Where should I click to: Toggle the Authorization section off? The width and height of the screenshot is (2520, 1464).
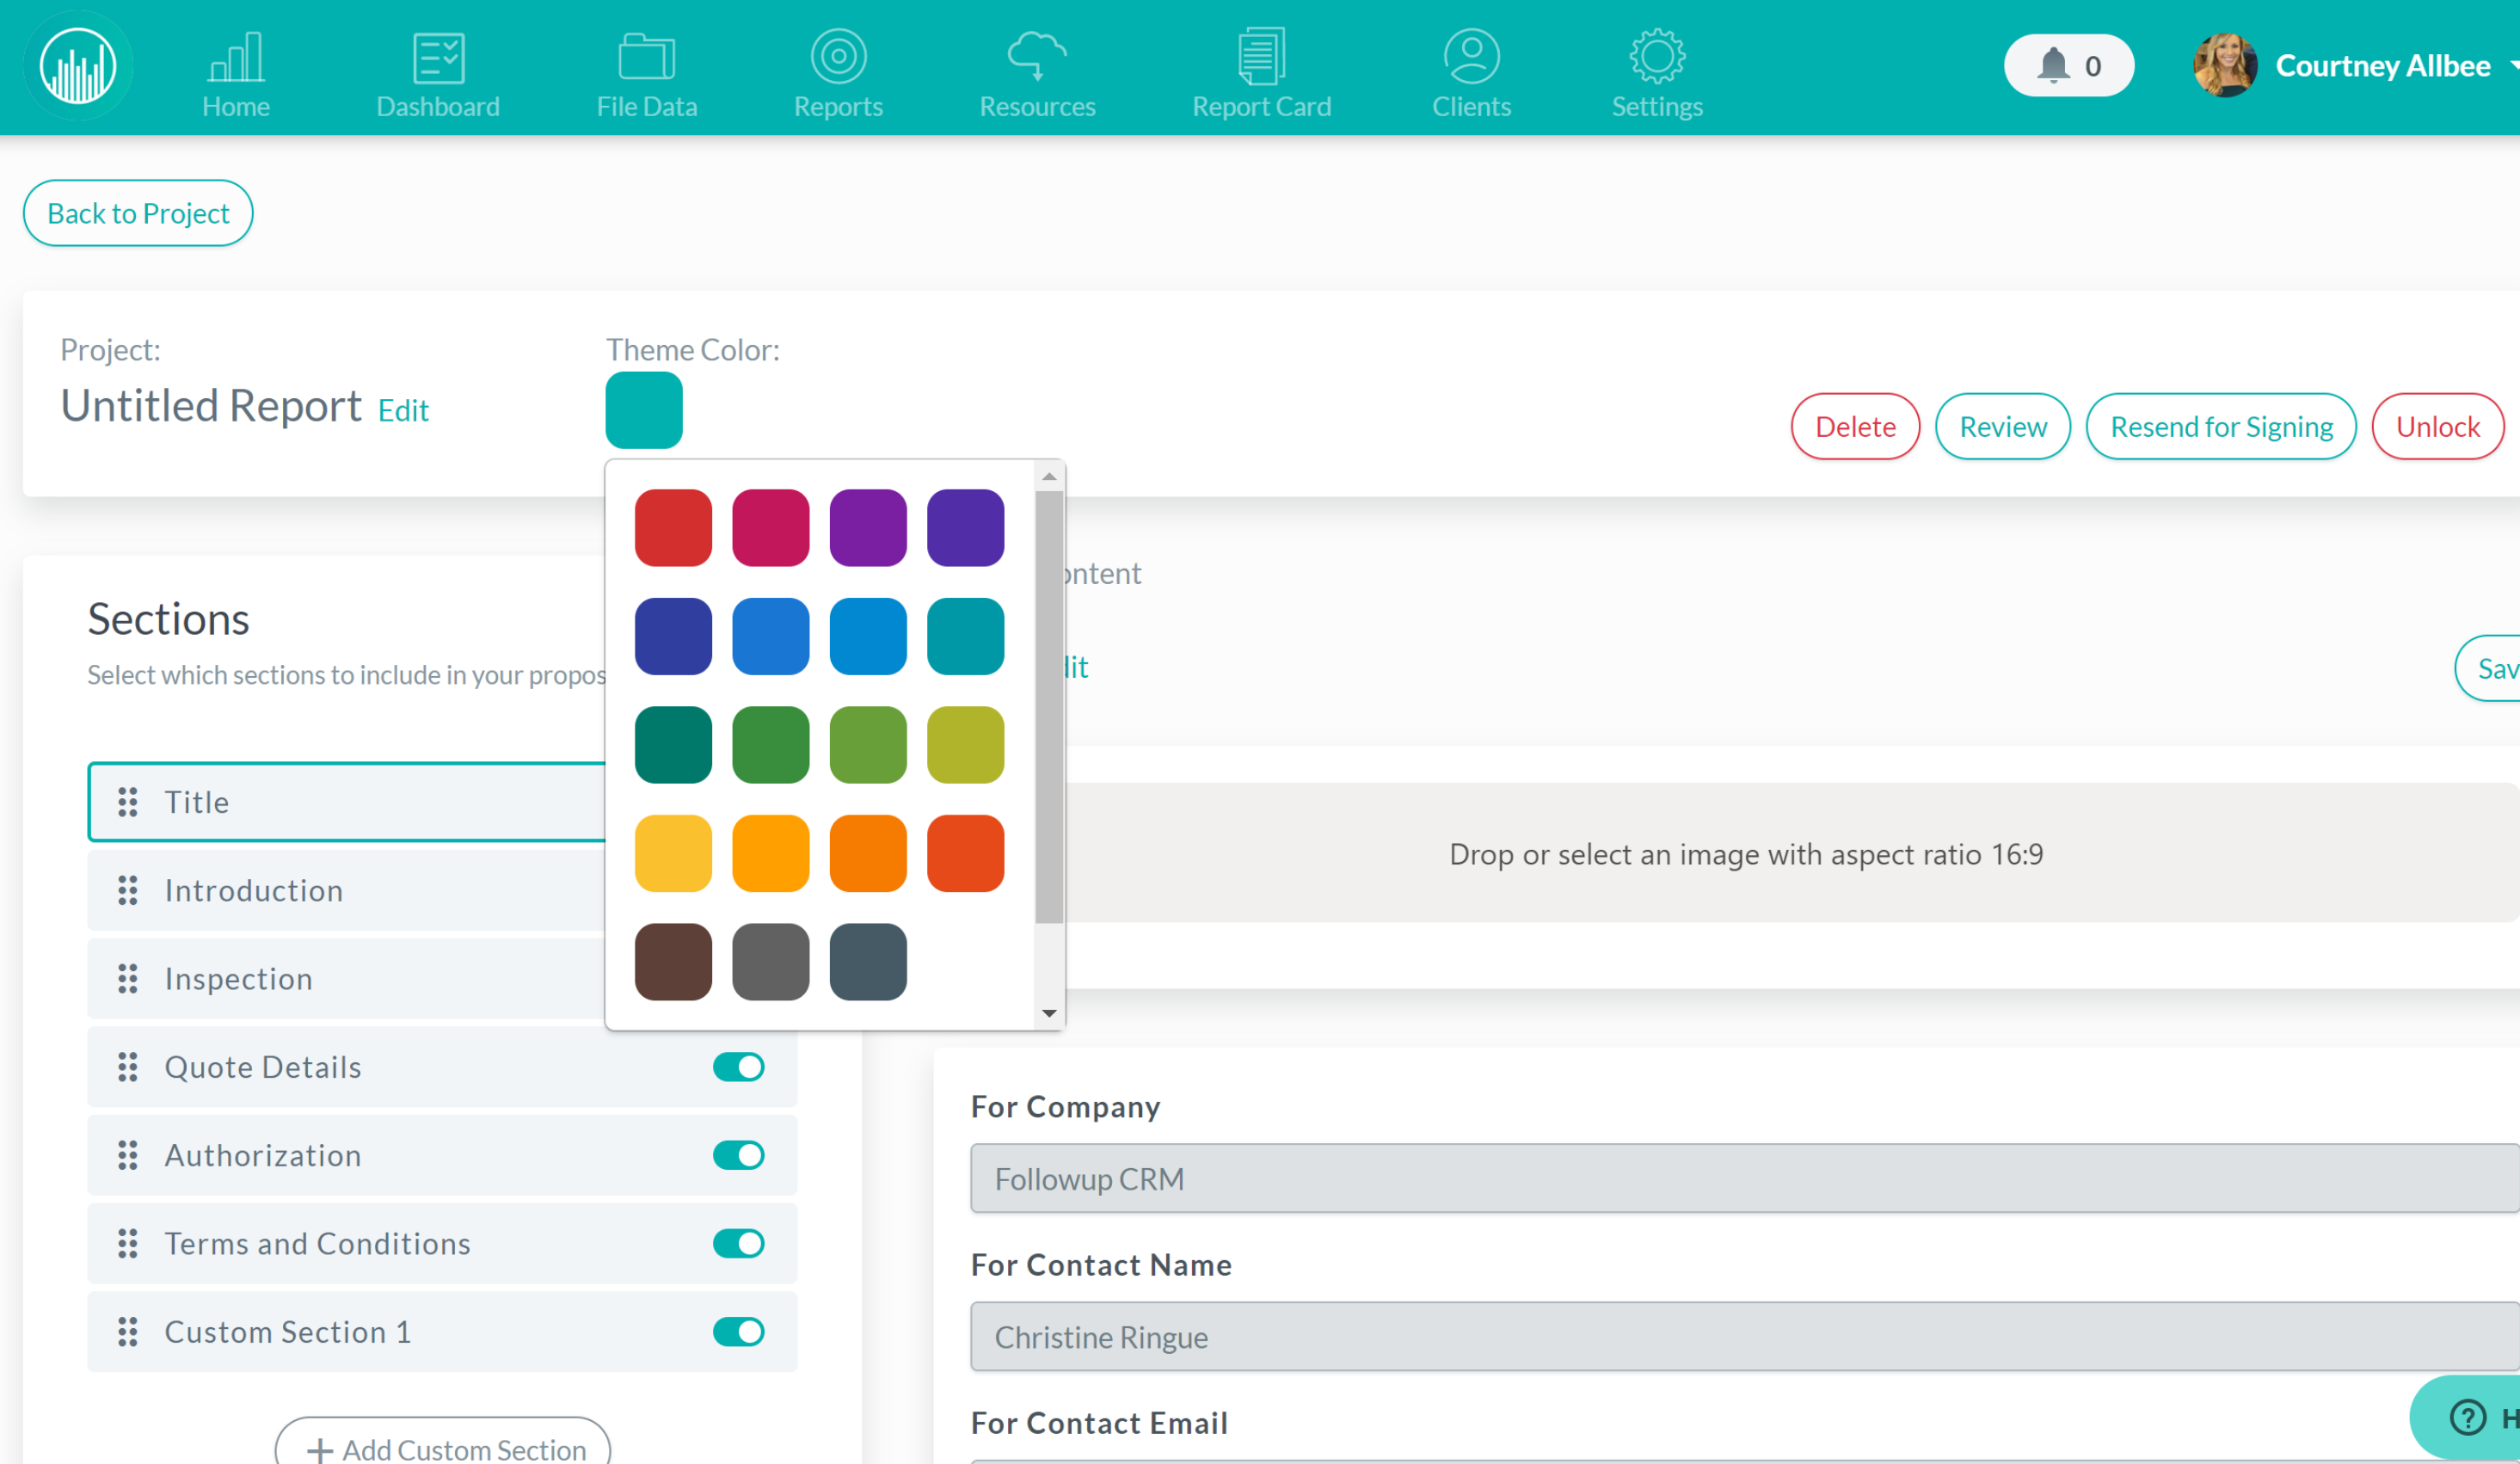[737, 1153]
